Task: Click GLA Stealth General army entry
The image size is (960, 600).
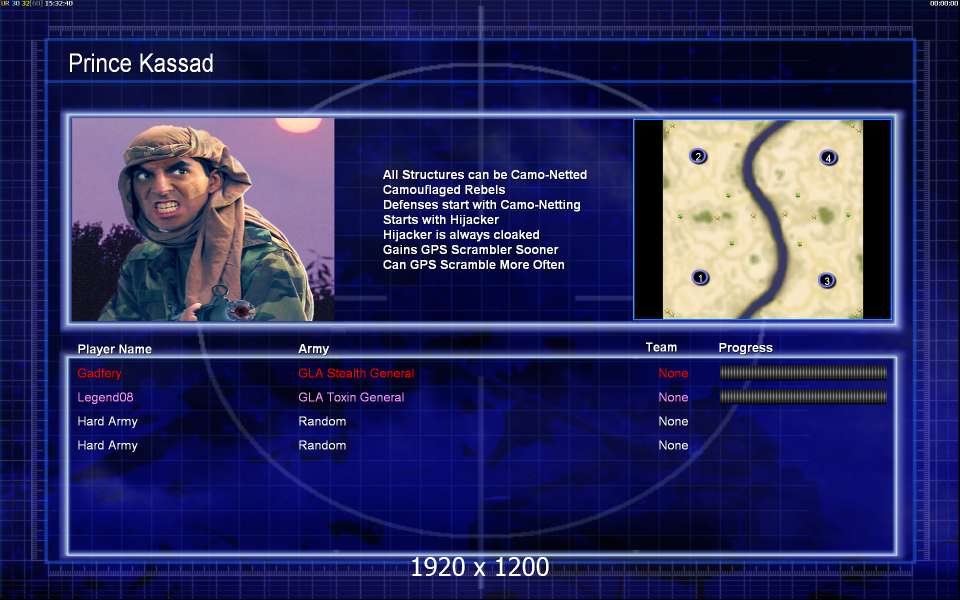Action: [x=356, y=373]
